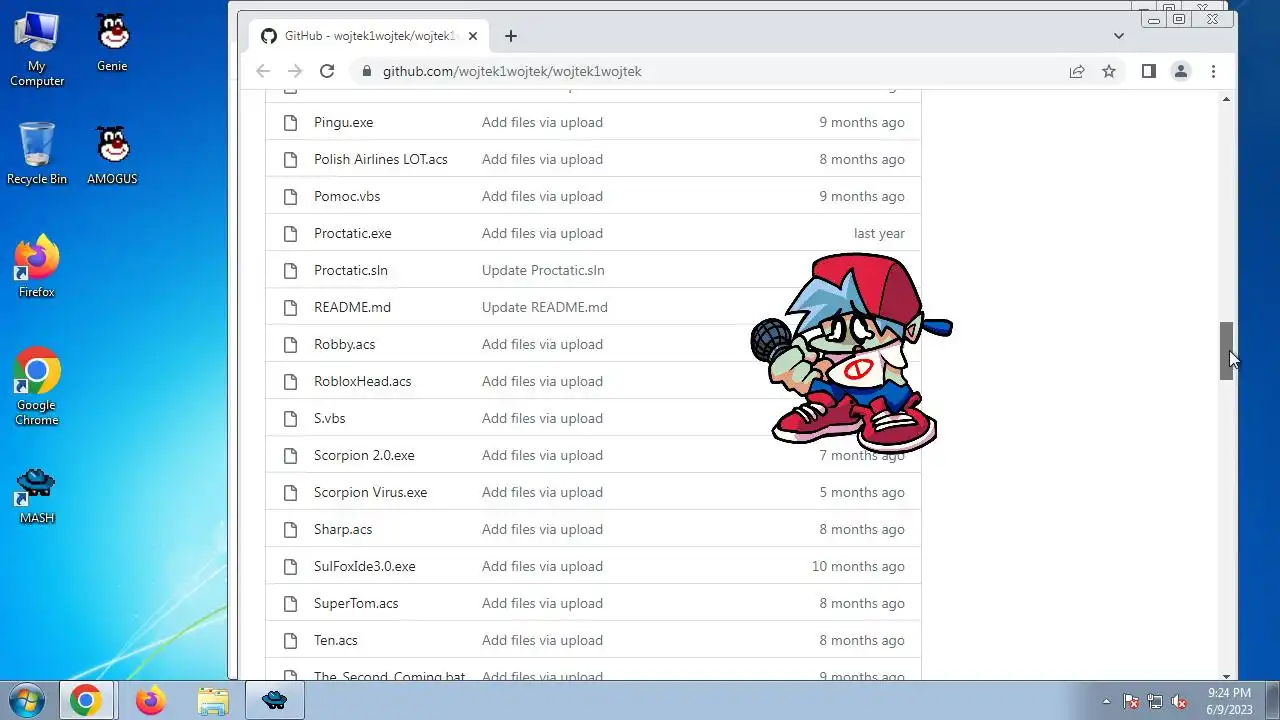Click the Boyfriend character agent

(851, 352)
